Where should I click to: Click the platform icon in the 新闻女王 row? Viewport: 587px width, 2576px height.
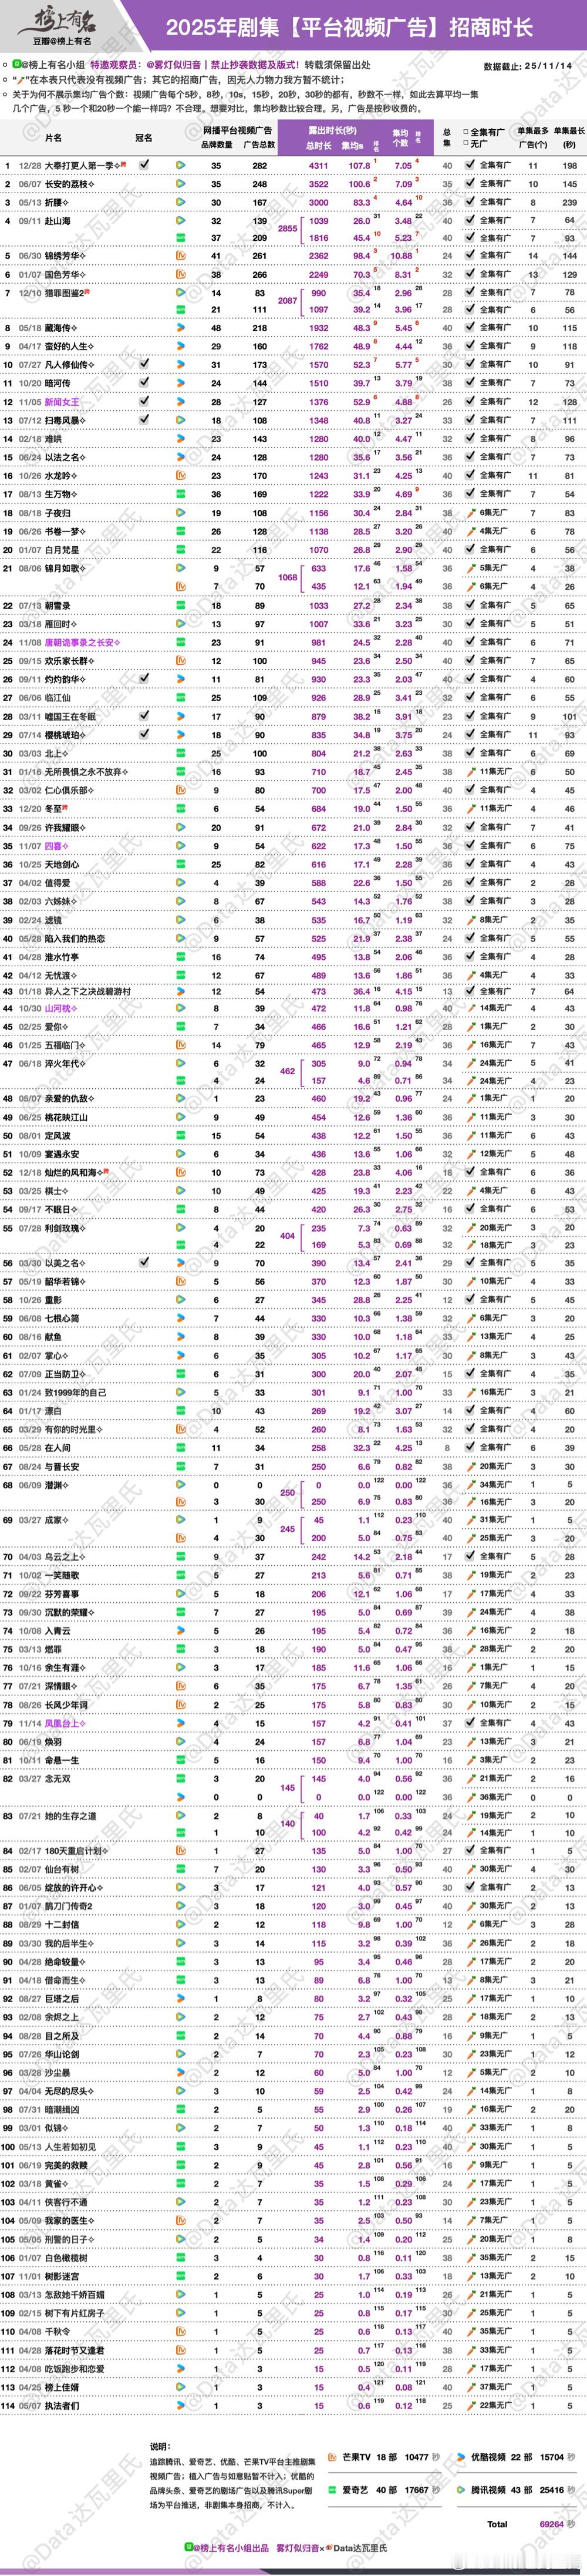pyautogui.click(x=181, y=402)
